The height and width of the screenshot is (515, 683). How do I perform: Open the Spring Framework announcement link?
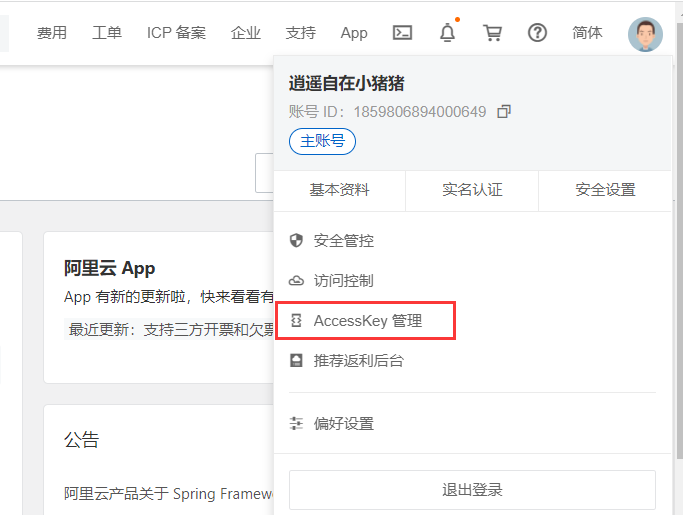pyautogui.click(x=169, y=494)
